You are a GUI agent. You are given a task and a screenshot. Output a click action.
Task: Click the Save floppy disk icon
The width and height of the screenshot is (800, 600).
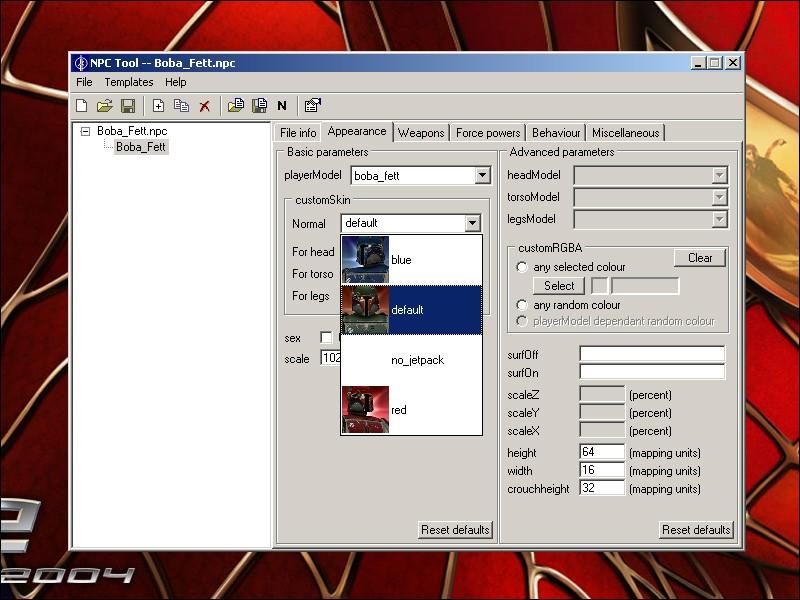point(128,106)
